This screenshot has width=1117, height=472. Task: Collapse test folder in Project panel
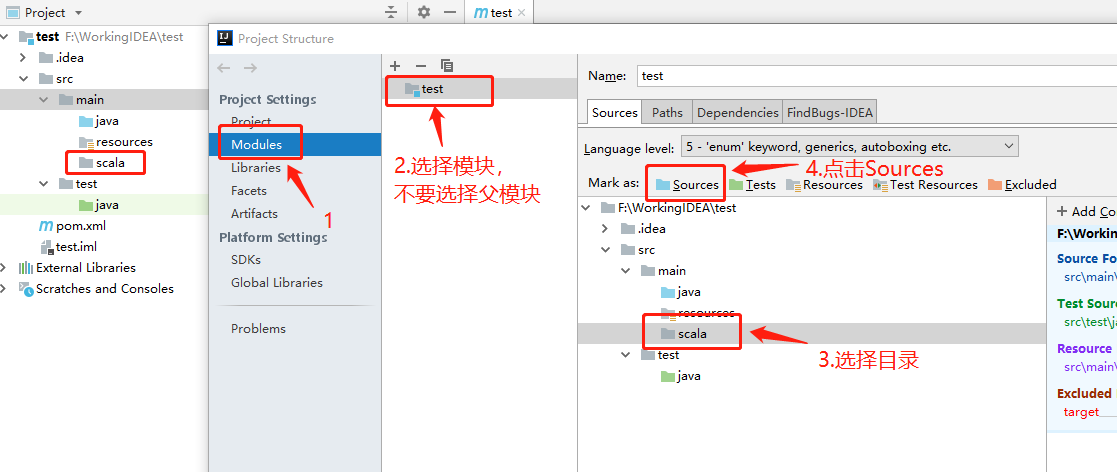[42, 184]
